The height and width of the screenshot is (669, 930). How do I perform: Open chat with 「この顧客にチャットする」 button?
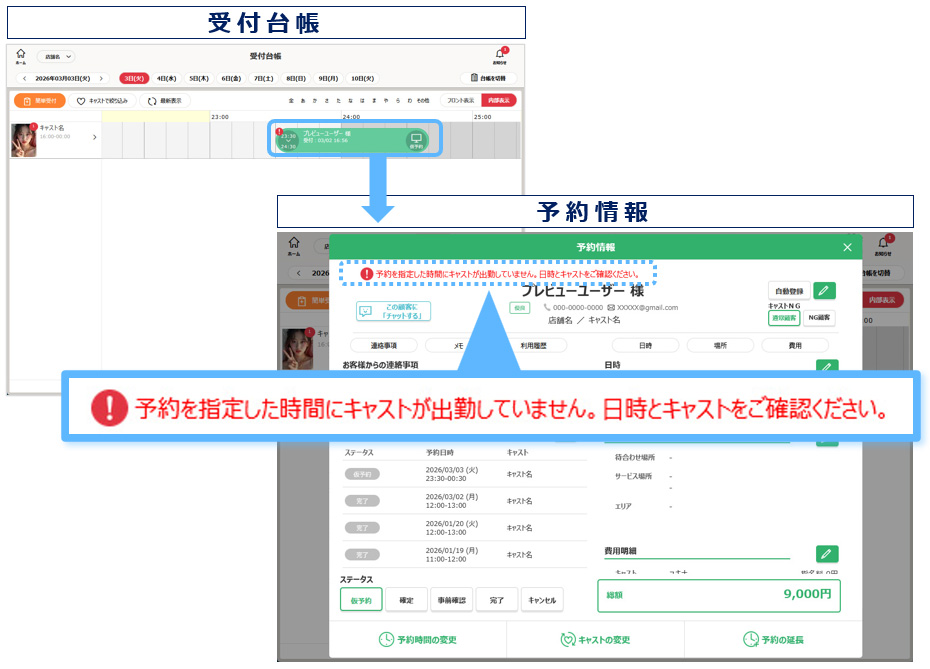coord(393,312)
